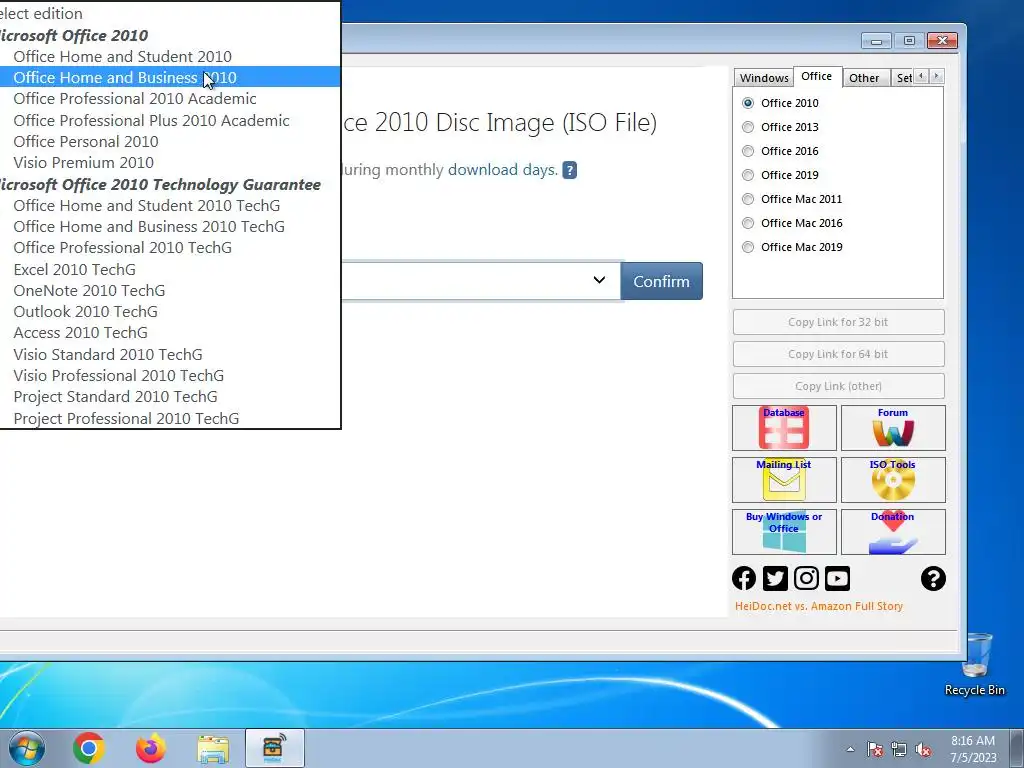Choose Office Professional 2010 Academic
The height and width of the screenshot is (768, 1024).
(170, 99)
